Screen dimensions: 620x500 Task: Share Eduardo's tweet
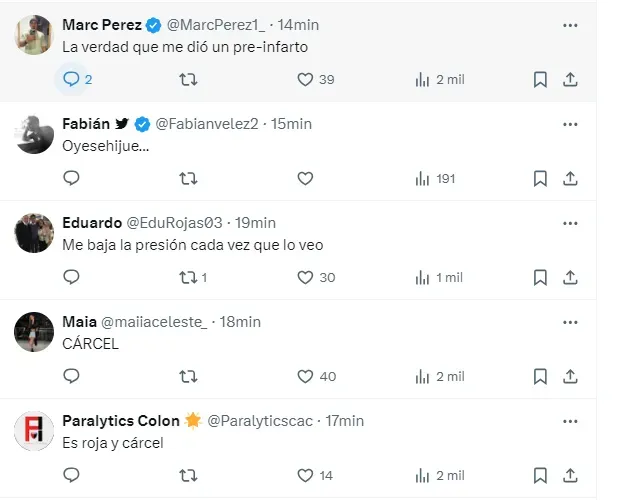[570, 277]
